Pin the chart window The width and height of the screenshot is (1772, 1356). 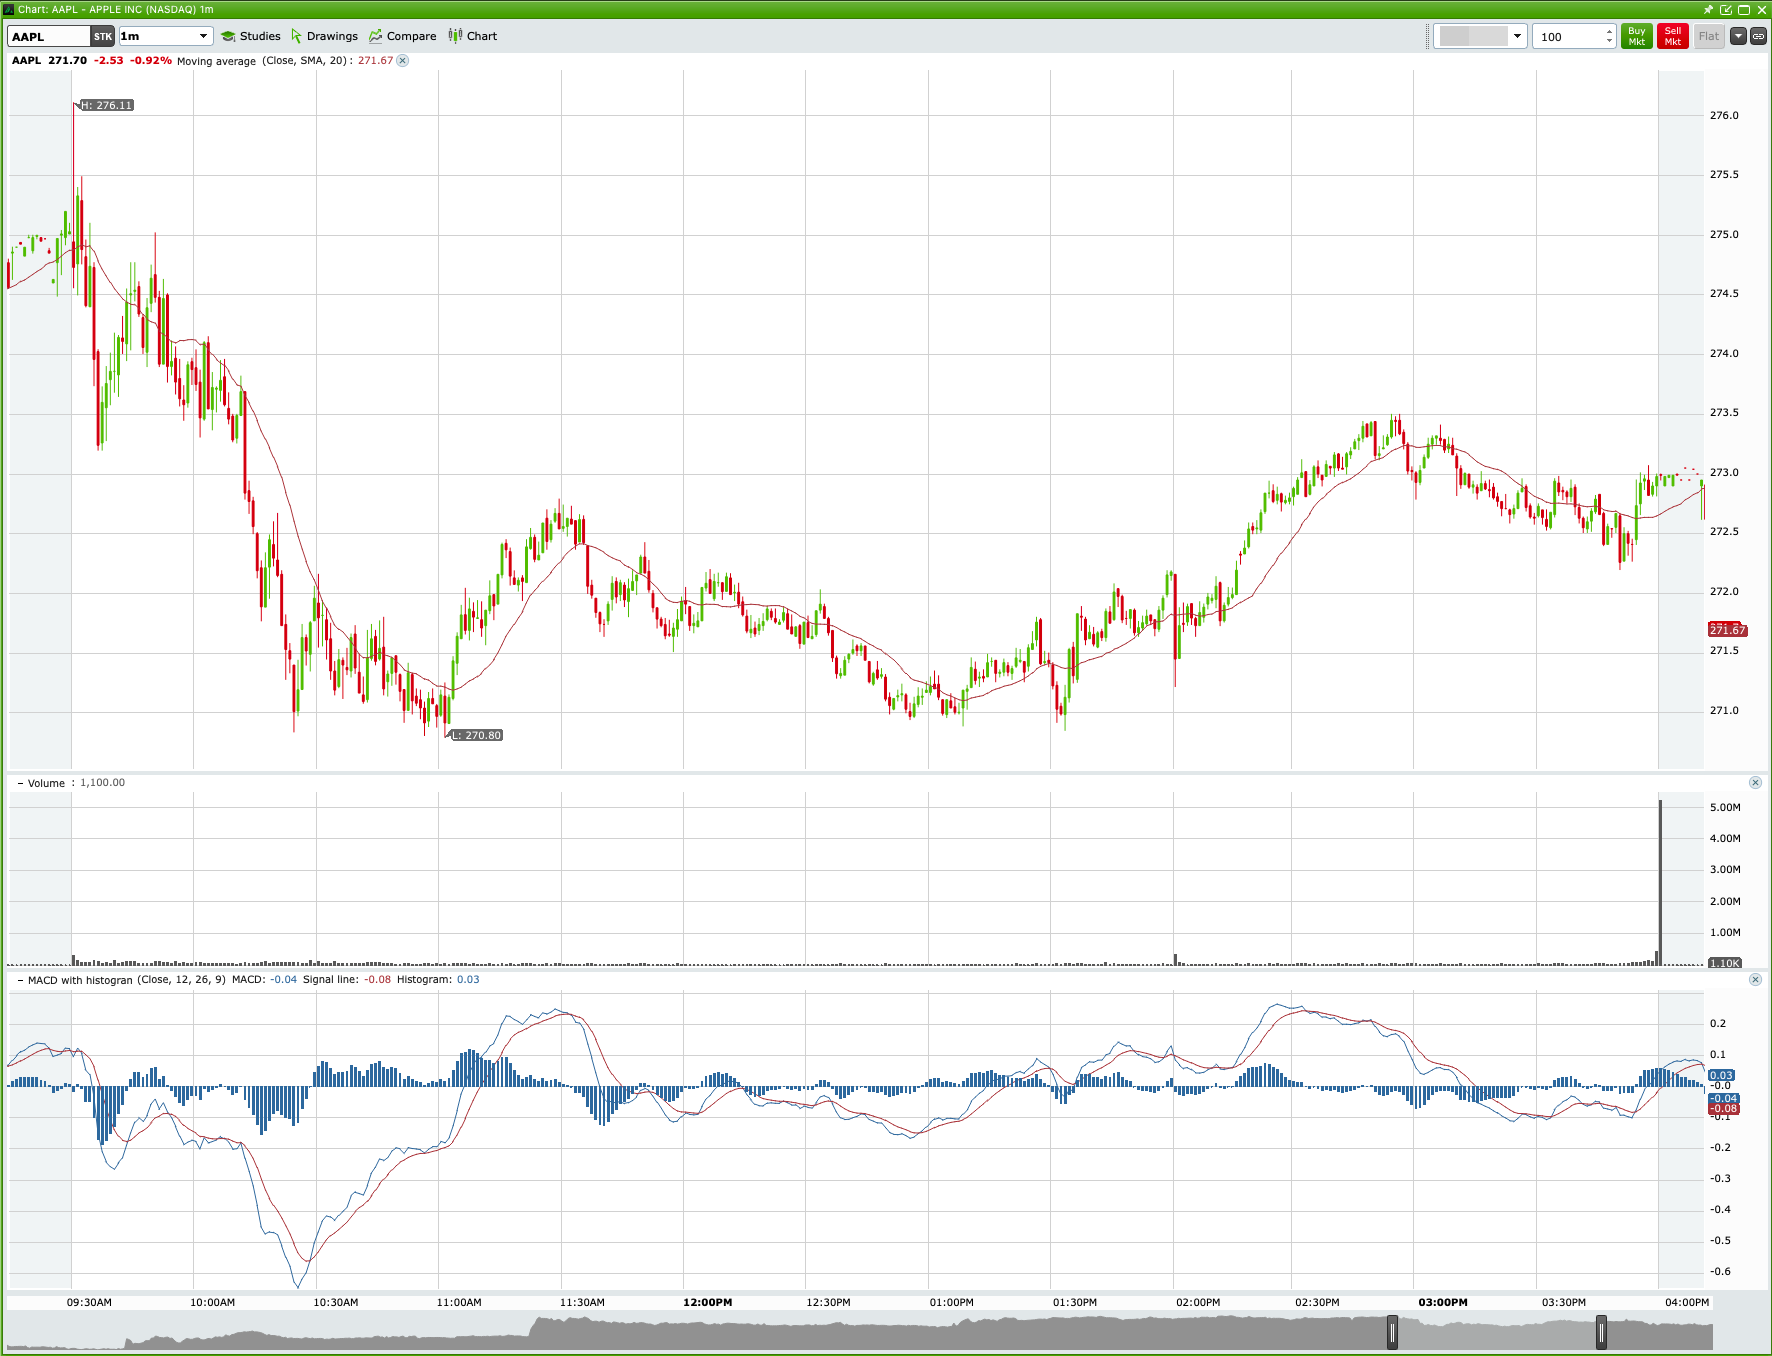point(1709,9)
